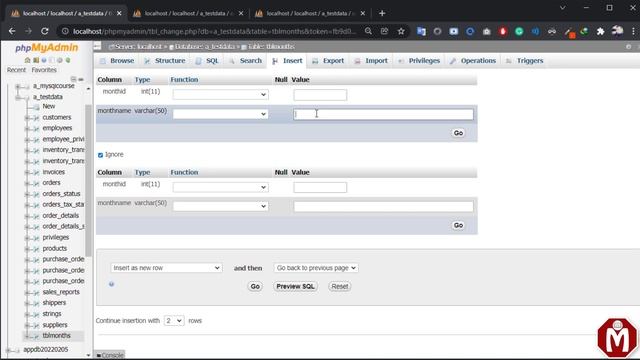The image size is (640, 360).
Task: Select tblmonths table in navigation tree
Action: tap(56, 336)
